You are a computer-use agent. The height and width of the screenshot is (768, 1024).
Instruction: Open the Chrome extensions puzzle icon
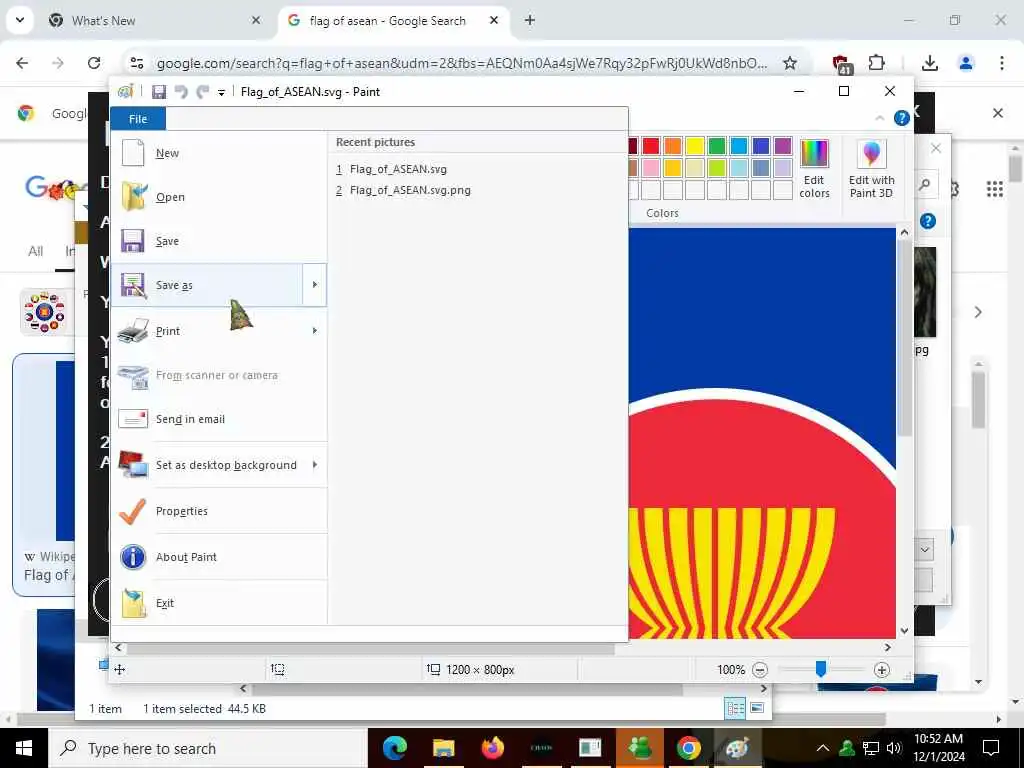click(x=876, y=63)
